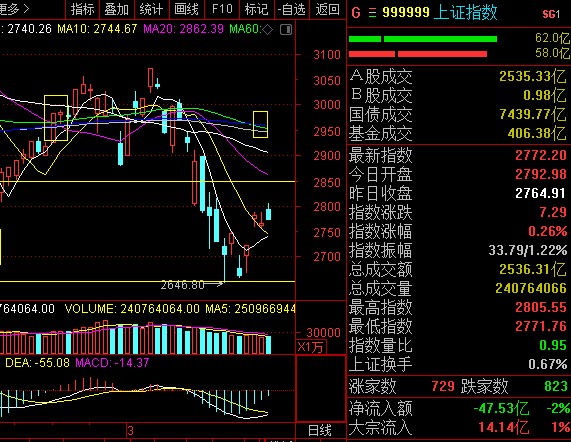
Task: Click the red G icon
Action: point(356,13)
